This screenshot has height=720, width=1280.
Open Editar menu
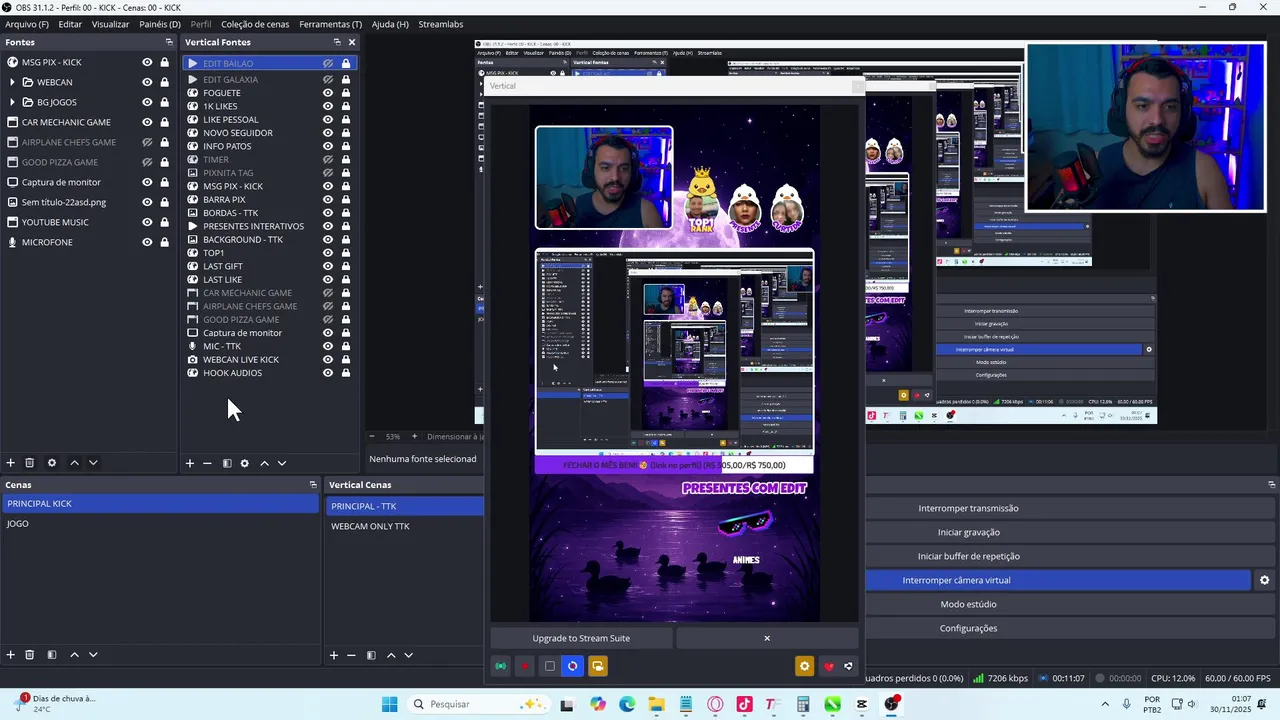[70, 24]
